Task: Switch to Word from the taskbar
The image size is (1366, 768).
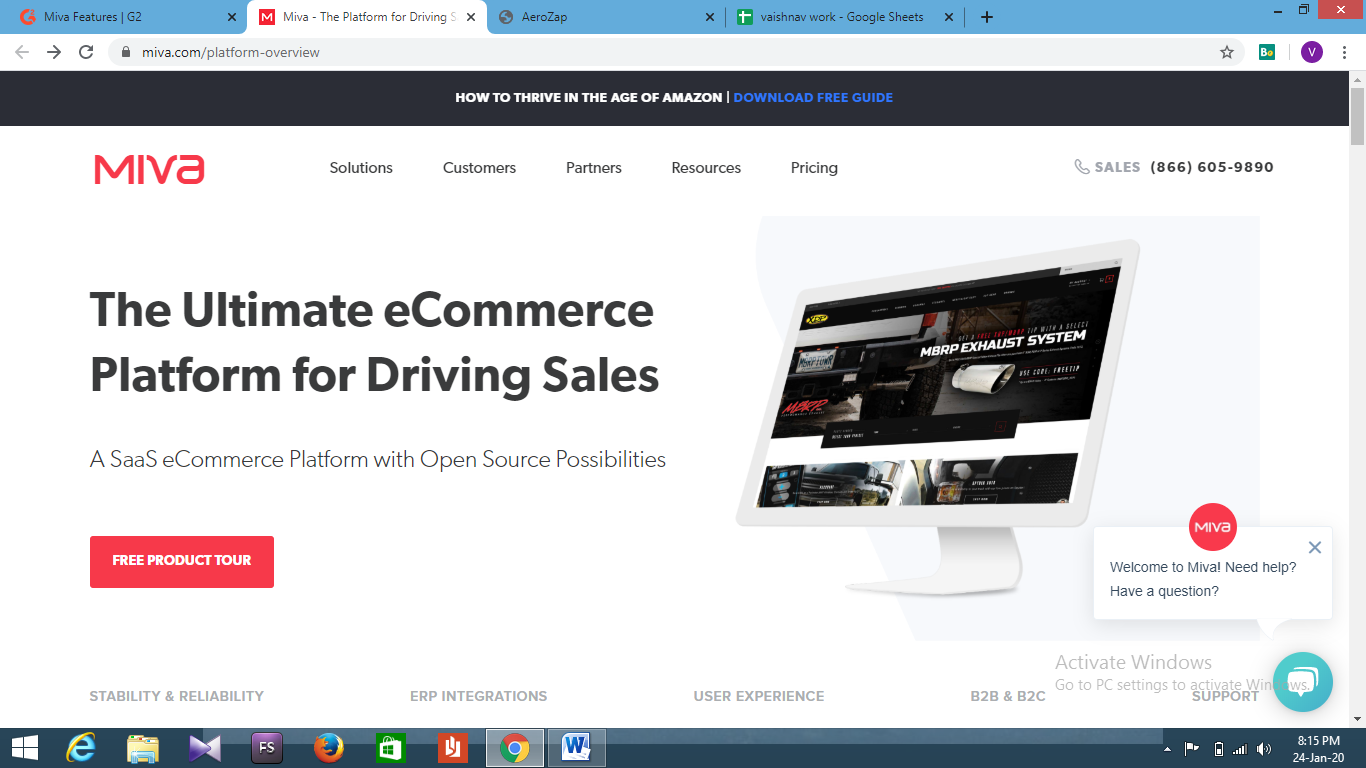Action: click(x=576, y=748)
